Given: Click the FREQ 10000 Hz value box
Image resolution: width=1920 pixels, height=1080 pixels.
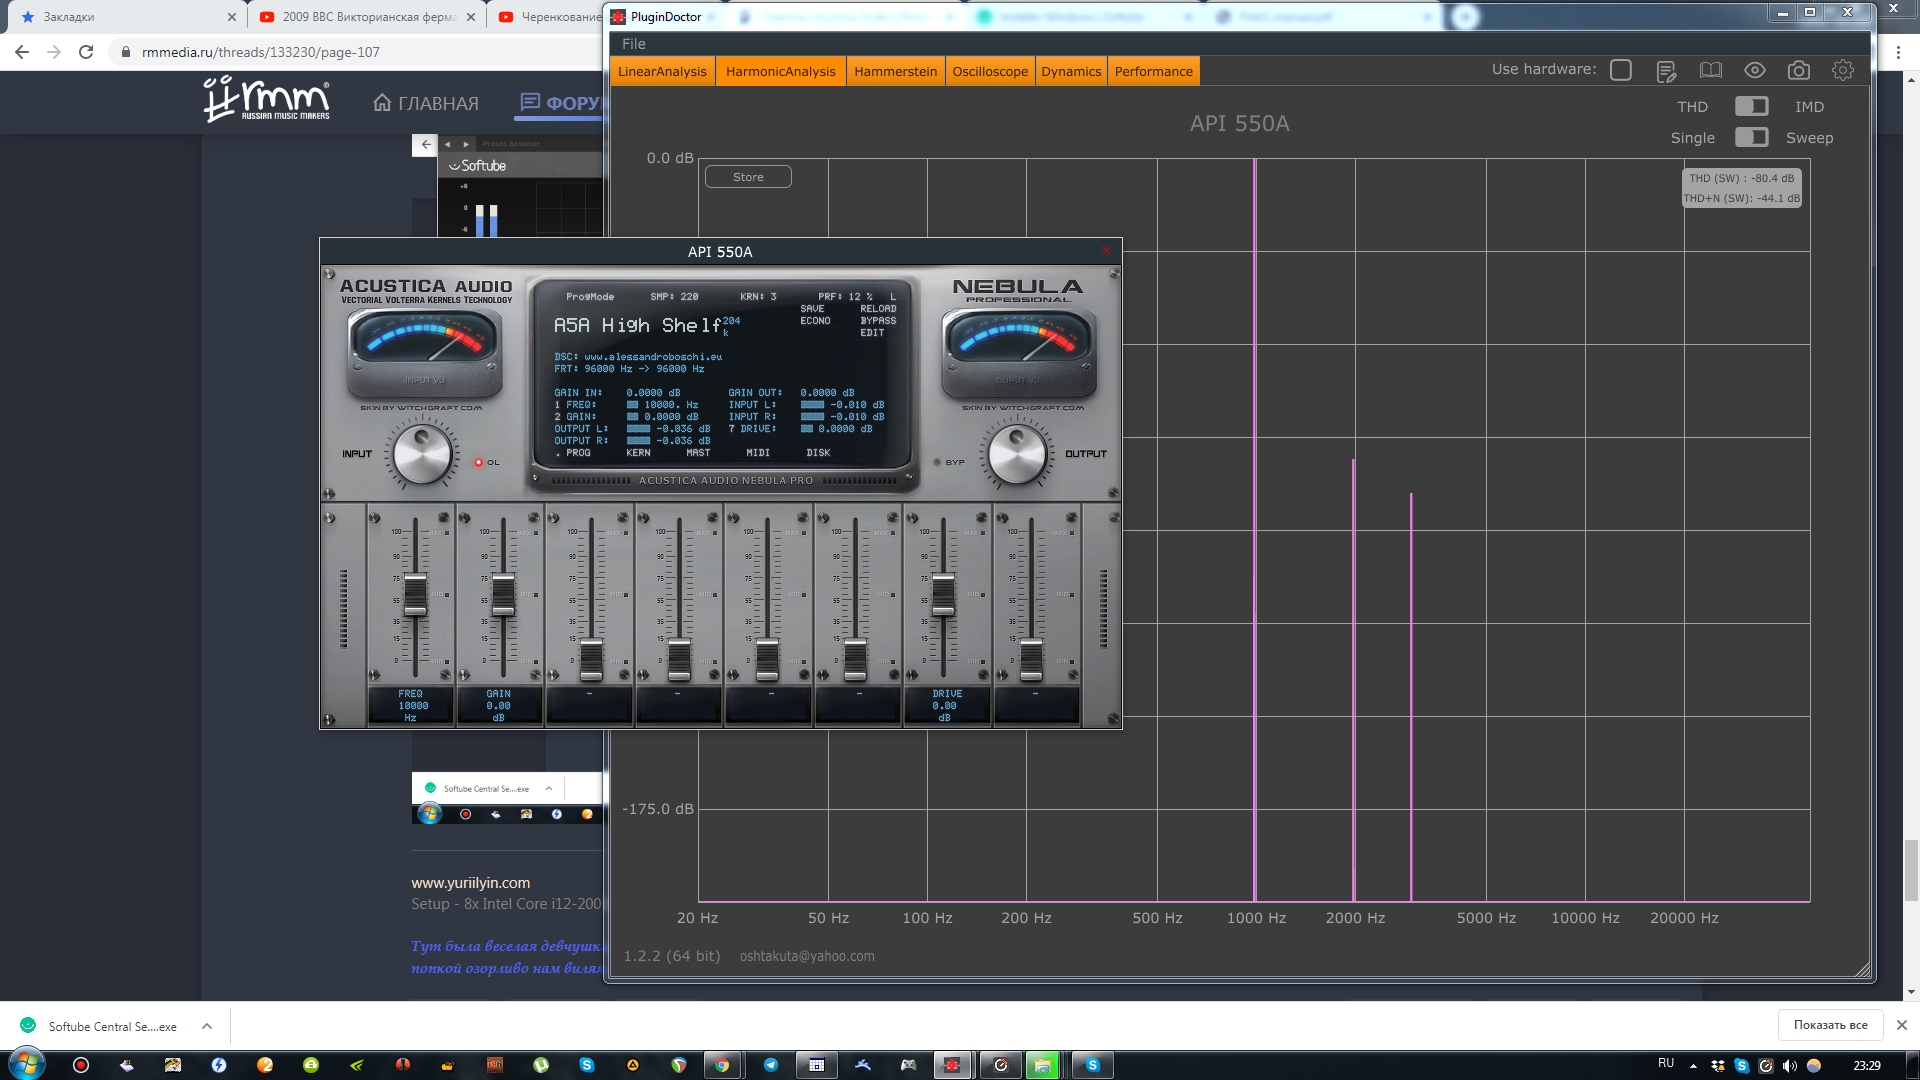Looking at the screenshot, I should (411, 705).
